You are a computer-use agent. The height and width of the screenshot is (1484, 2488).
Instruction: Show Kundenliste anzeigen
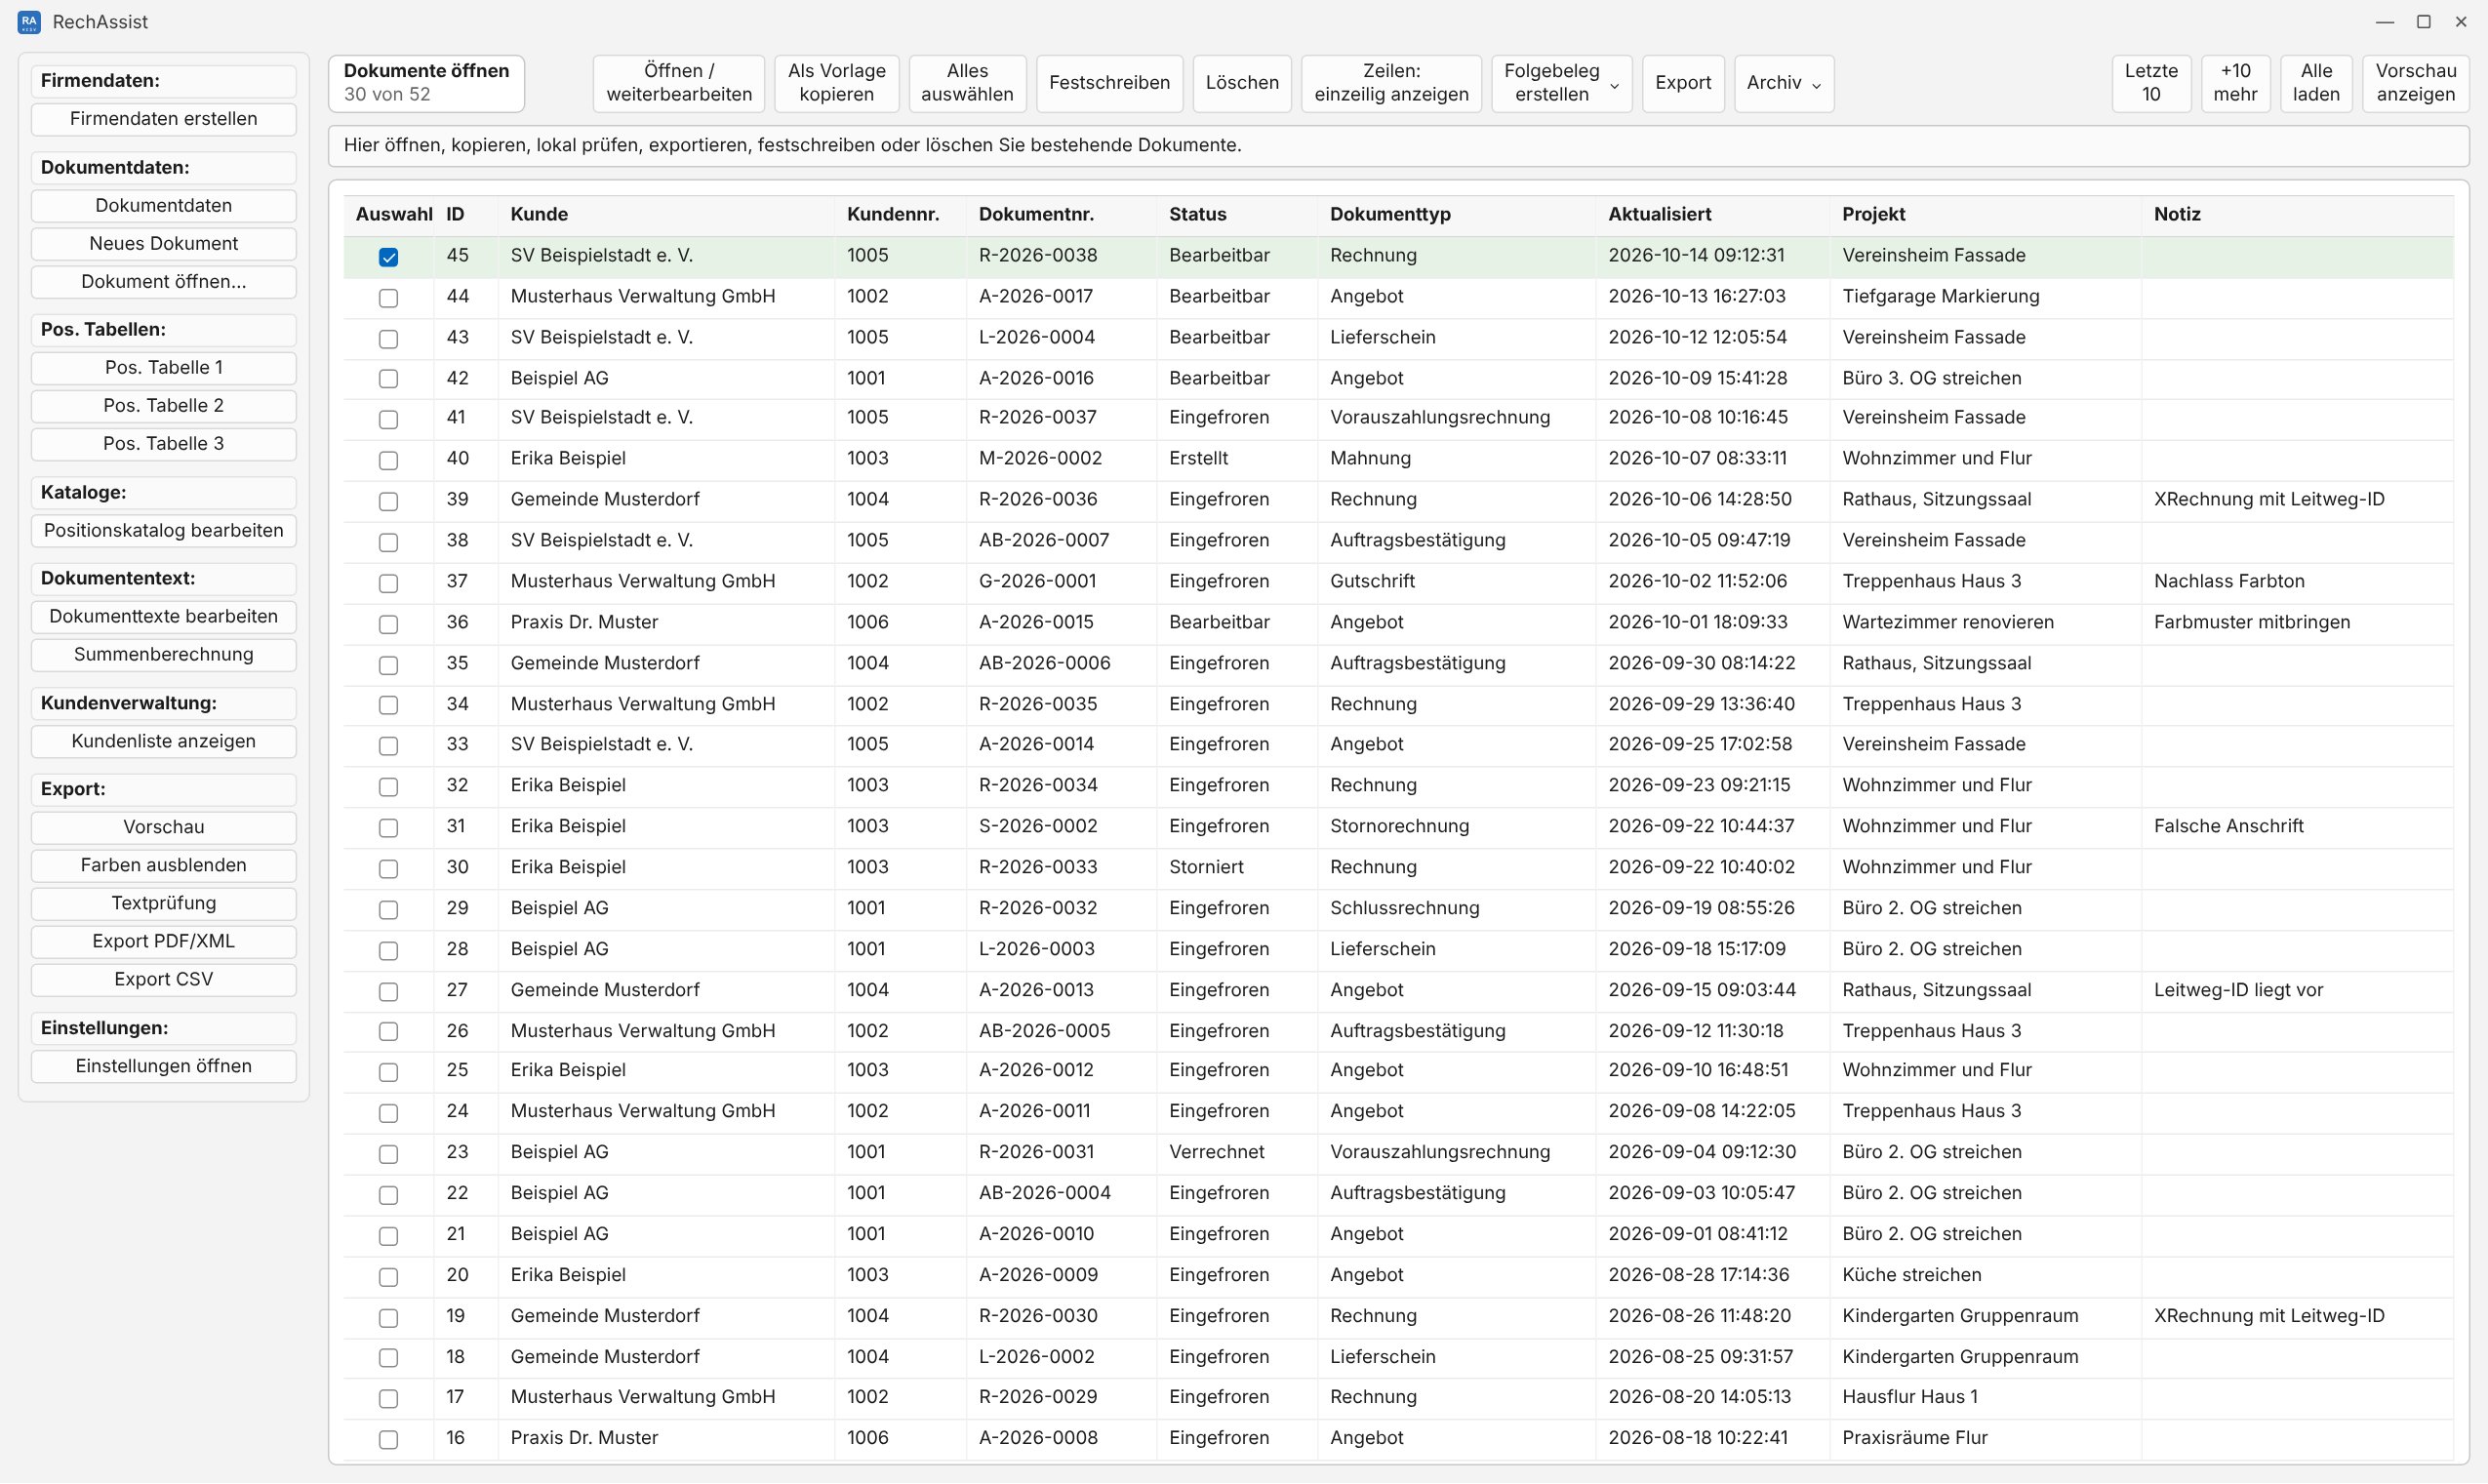[x=164, y=742]
